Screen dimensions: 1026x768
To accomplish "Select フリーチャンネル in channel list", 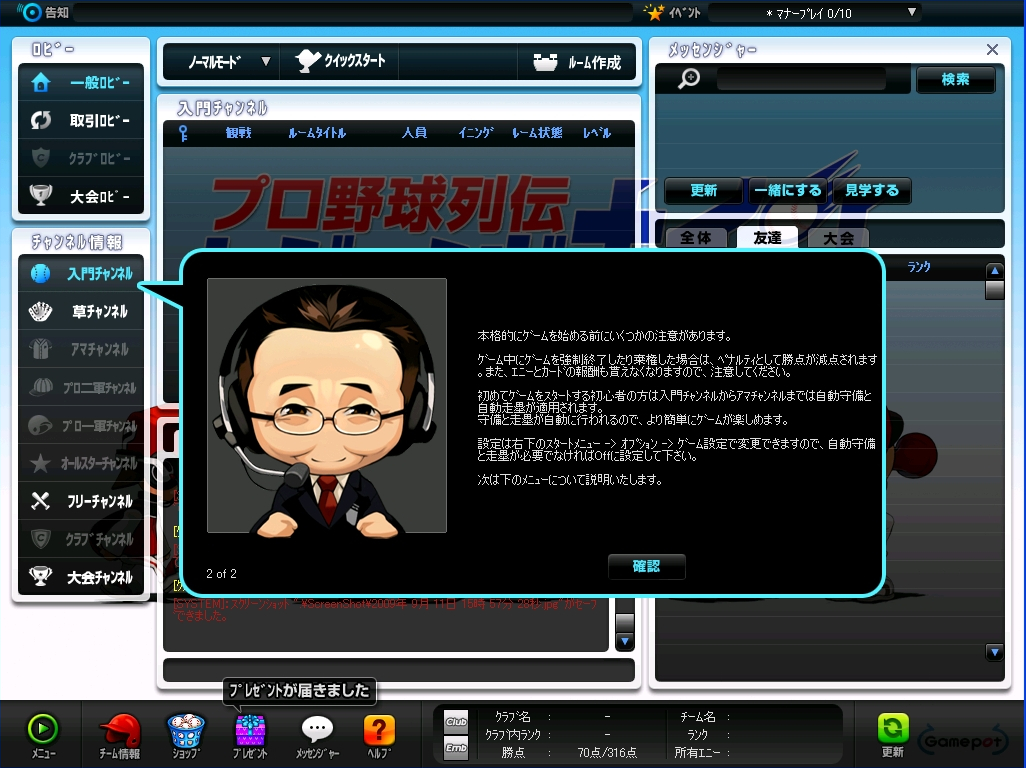I will 82,501.
